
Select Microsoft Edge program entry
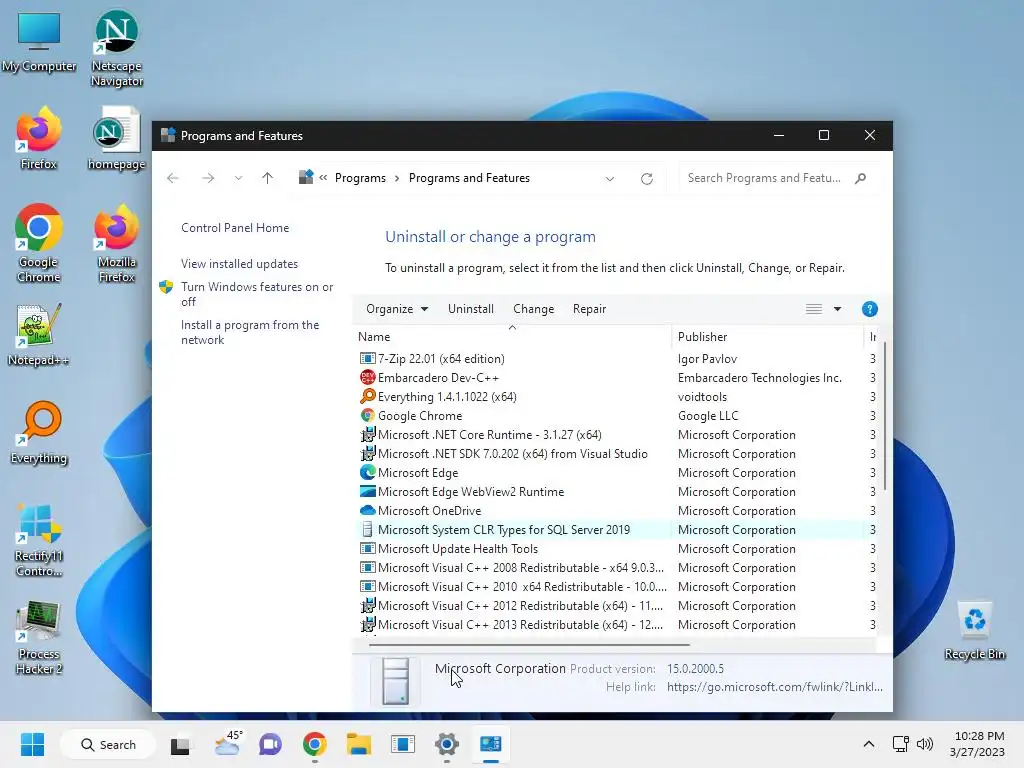pyautogui.click(x=617, y=472)
